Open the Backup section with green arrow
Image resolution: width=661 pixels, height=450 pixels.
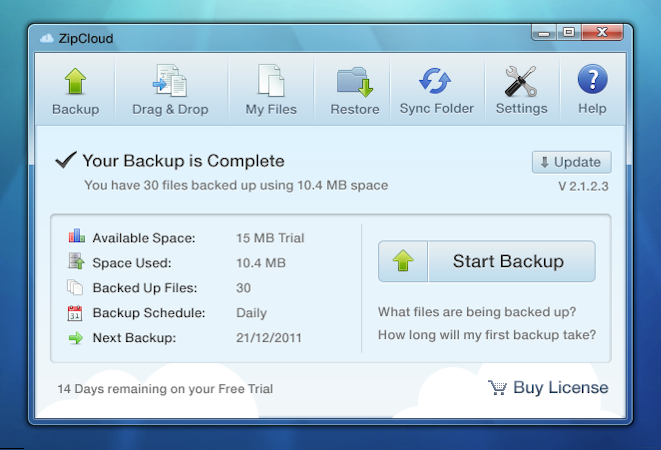tap(75, 81)
